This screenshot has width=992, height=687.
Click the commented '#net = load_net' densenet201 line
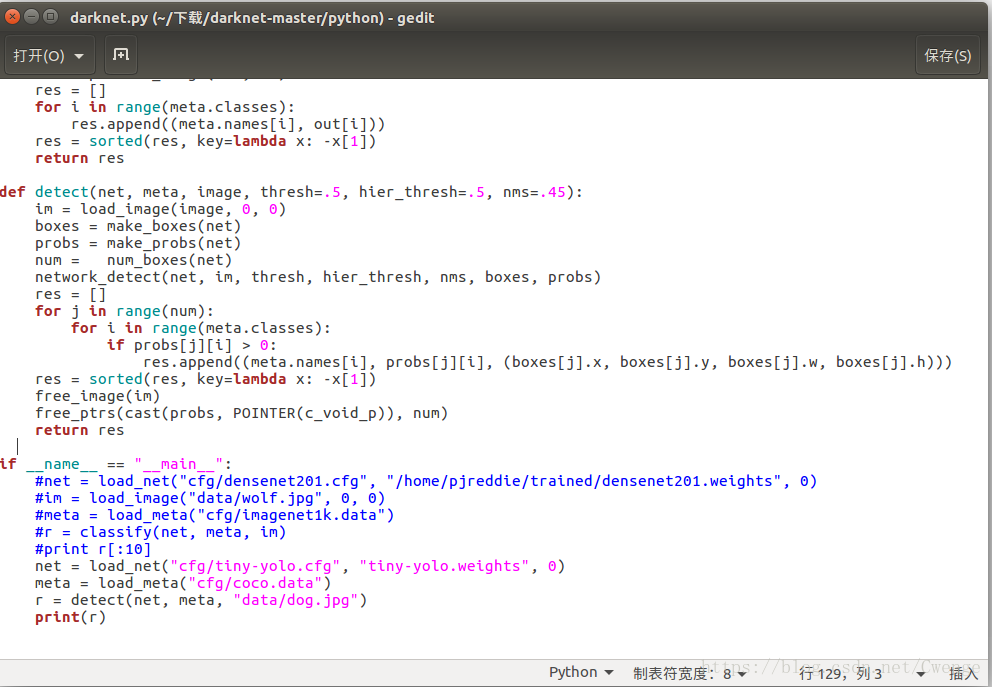(426, 481)
